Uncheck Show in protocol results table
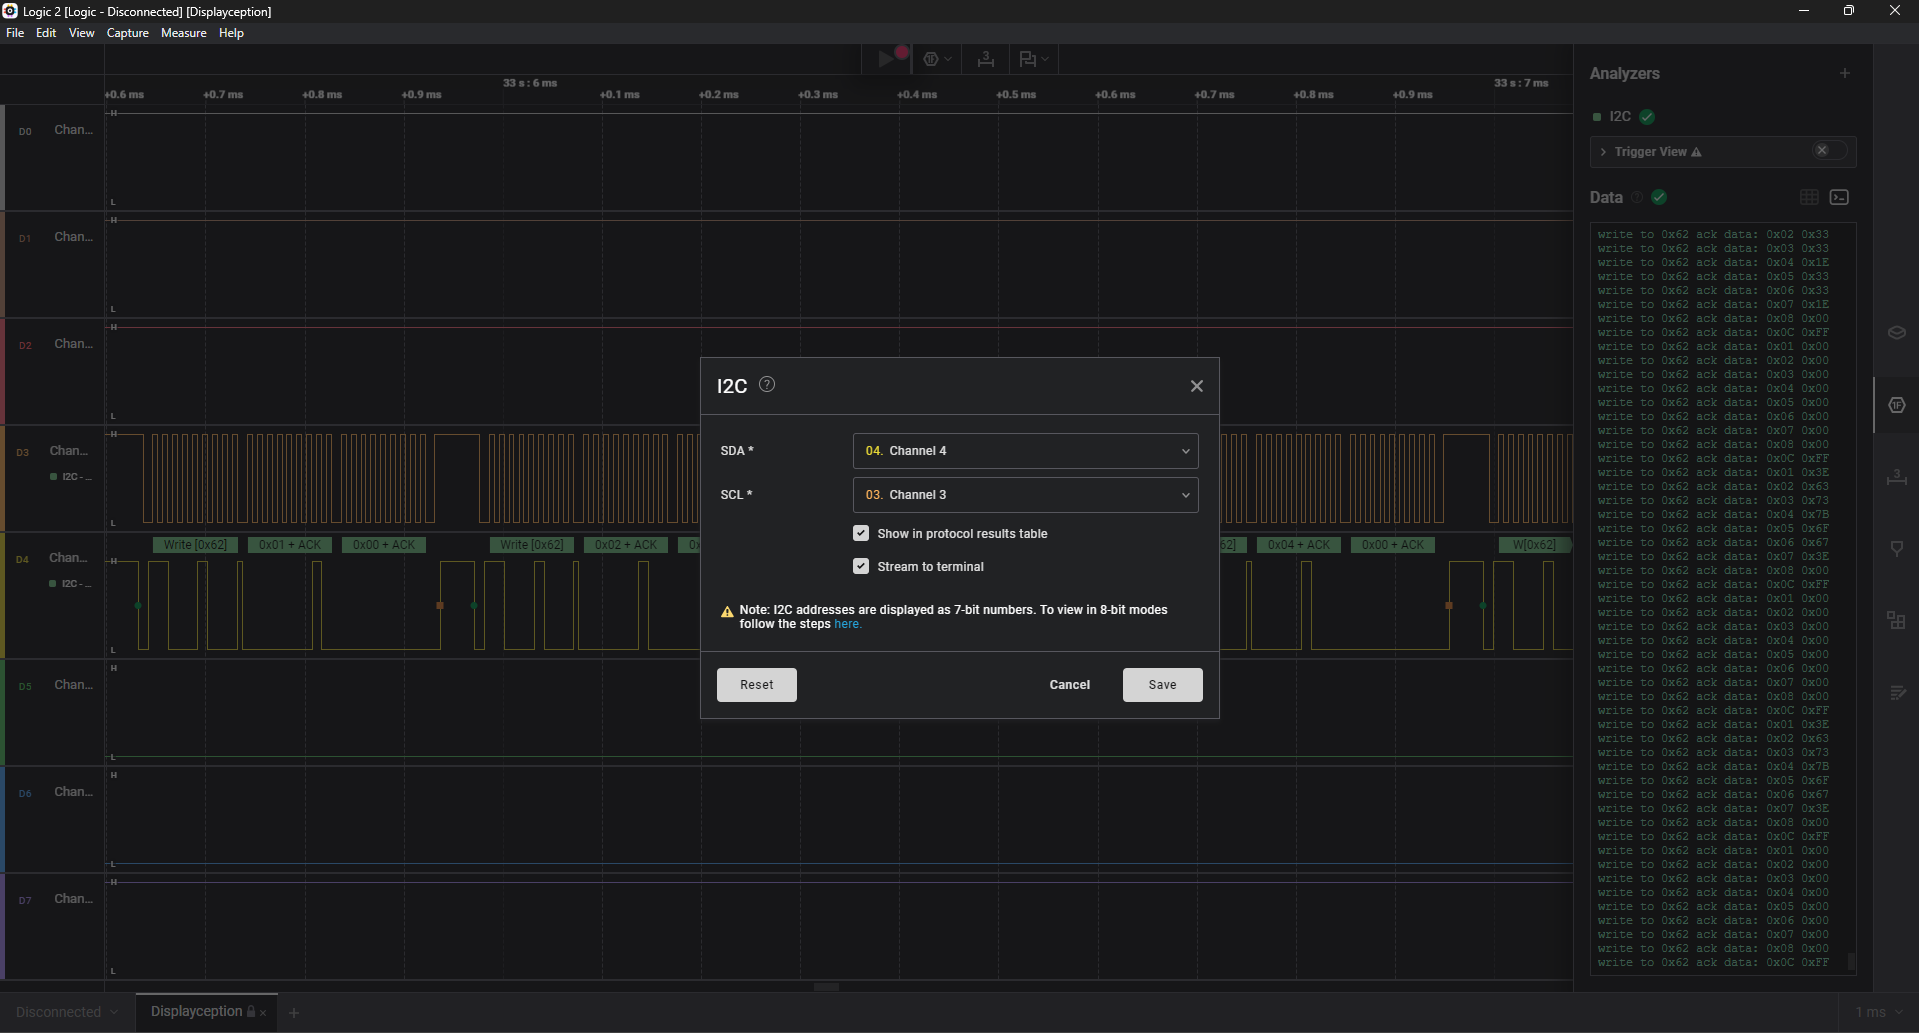The width and height of the screenshot is (1919, 1033). point(861,533)
